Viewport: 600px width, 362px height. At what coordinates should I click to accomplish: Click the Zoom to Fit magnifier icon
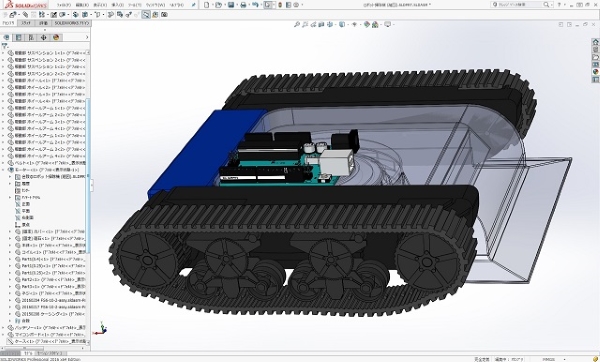[297, 24]
